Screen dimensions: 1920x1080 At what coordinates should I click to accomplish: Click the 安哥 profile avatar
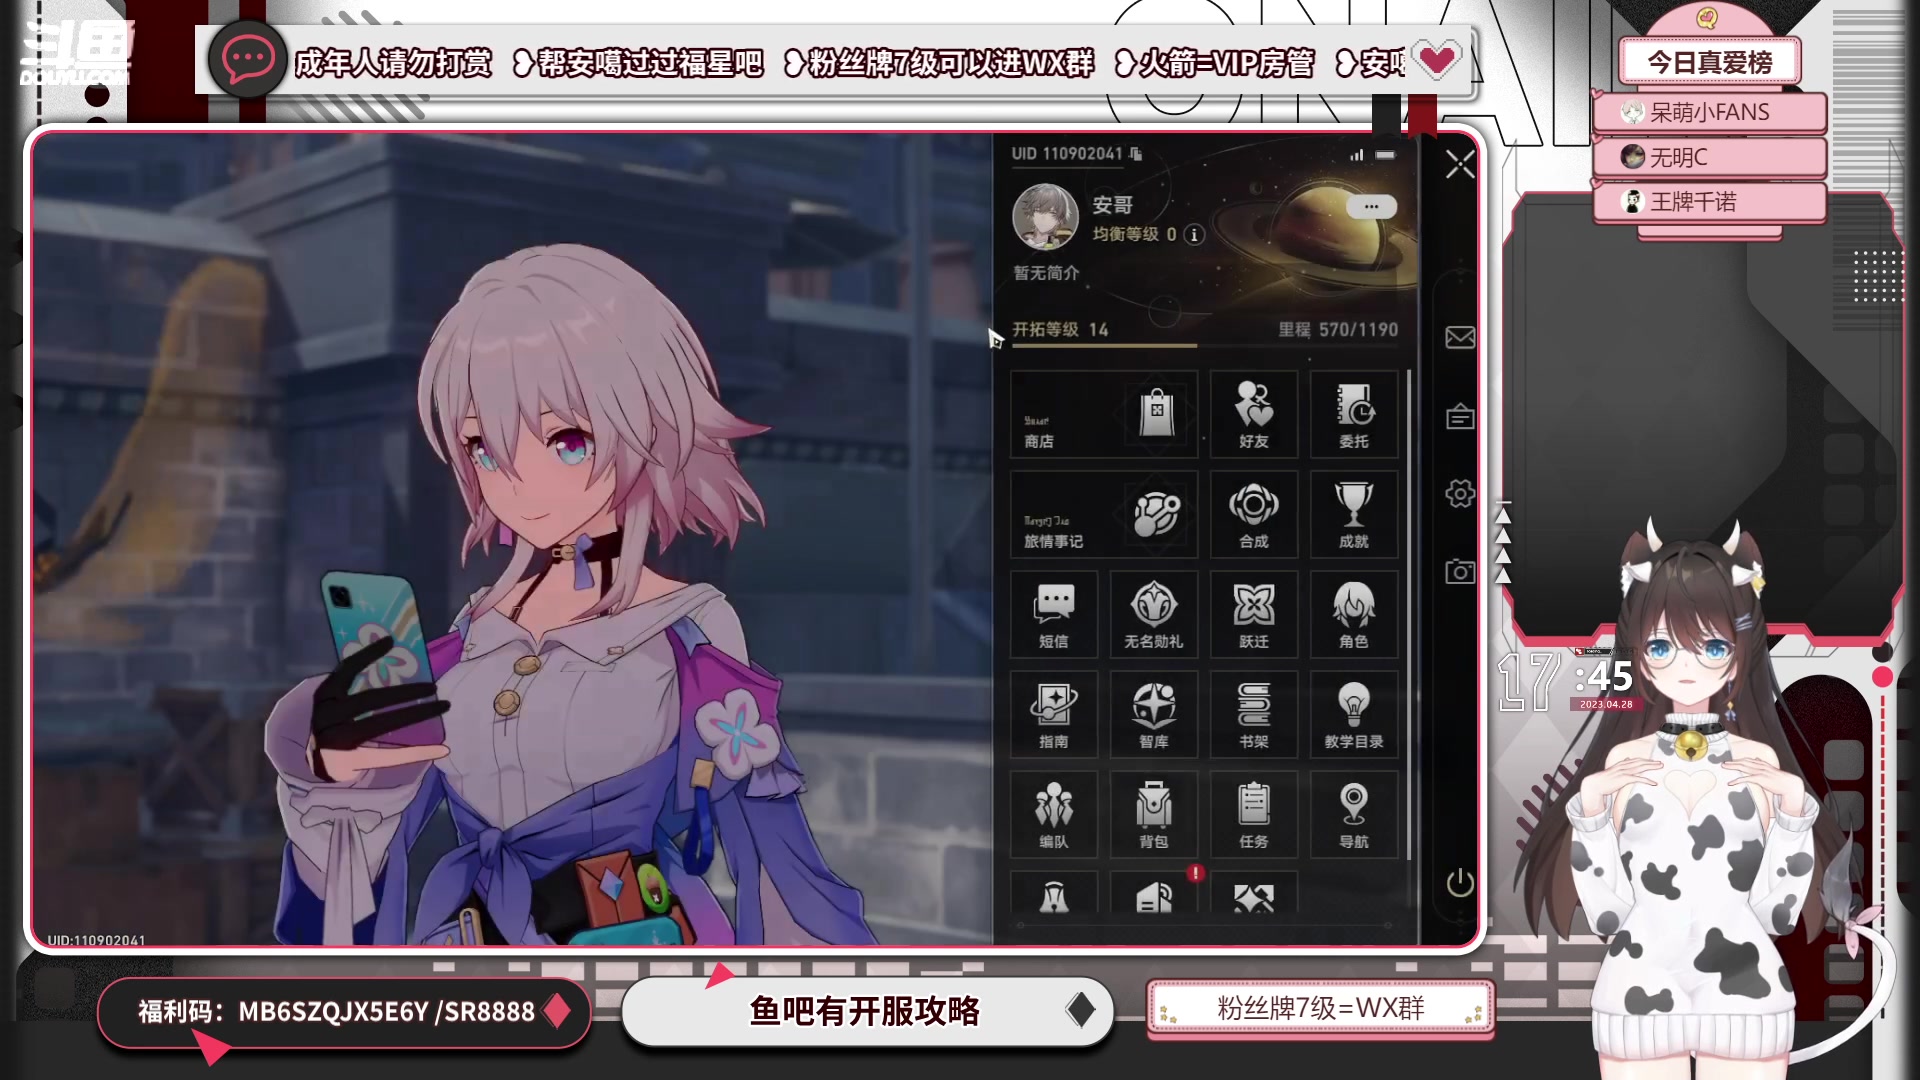pos(1045,216)
